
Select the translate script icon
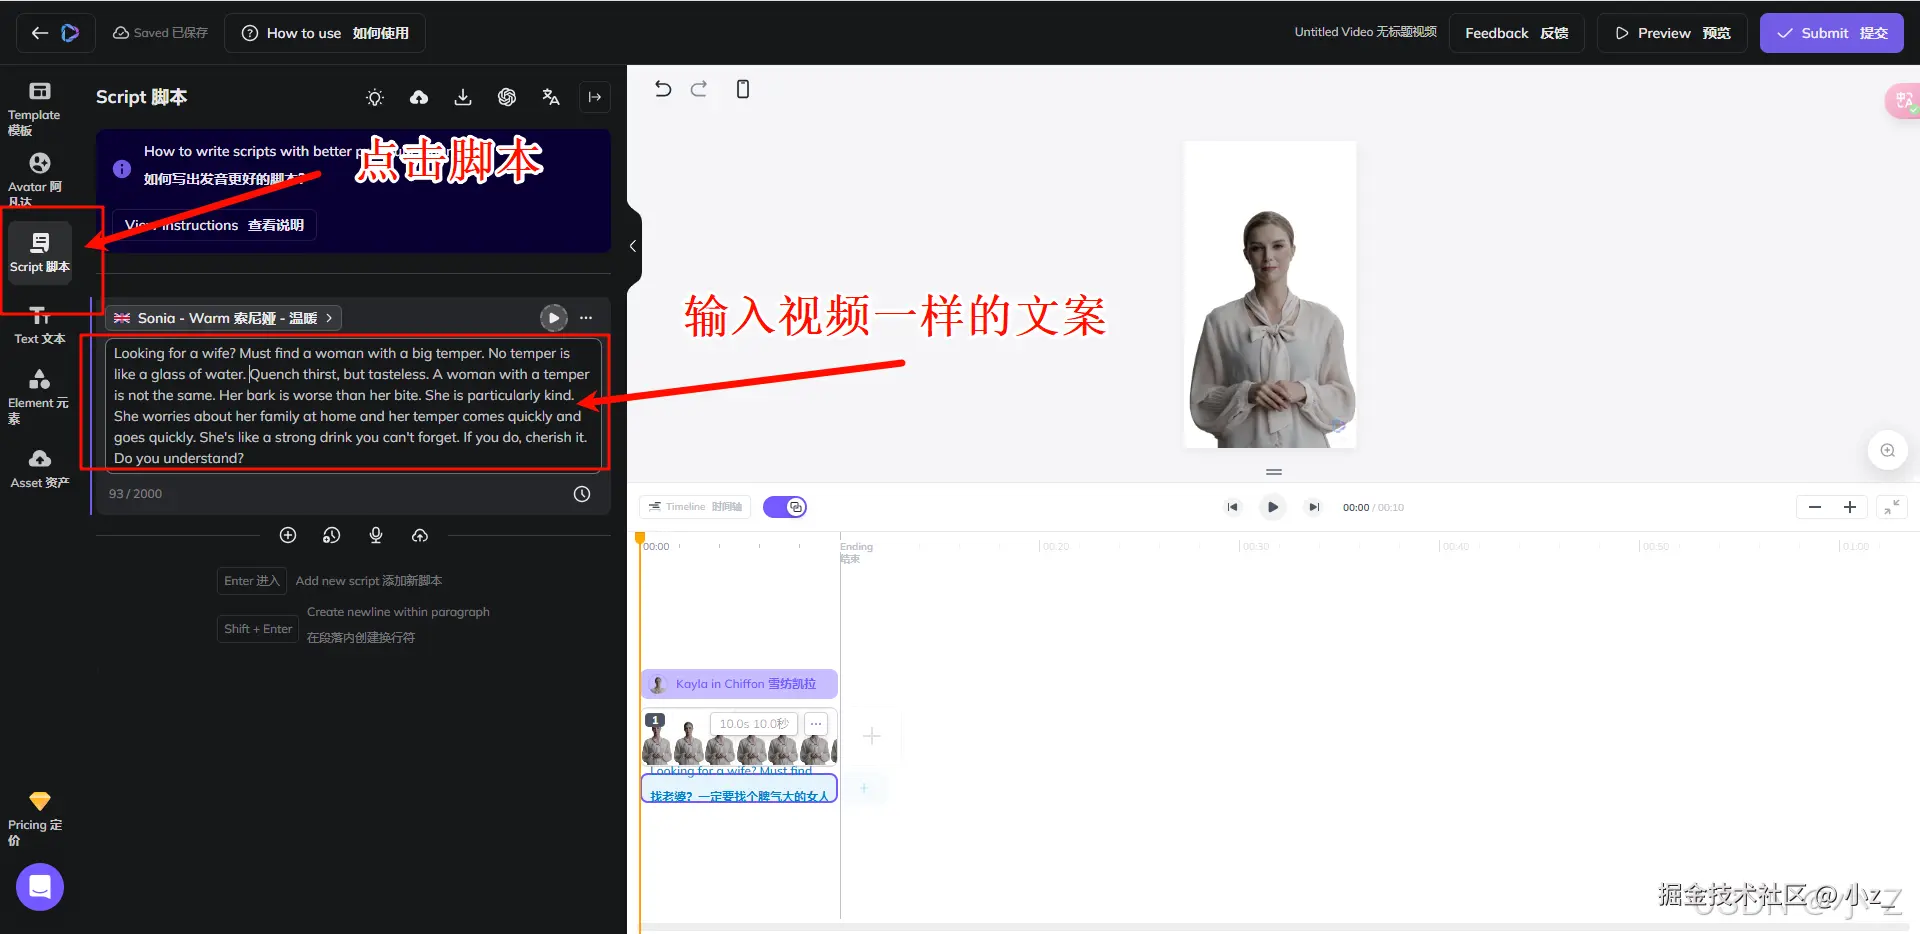551,97
